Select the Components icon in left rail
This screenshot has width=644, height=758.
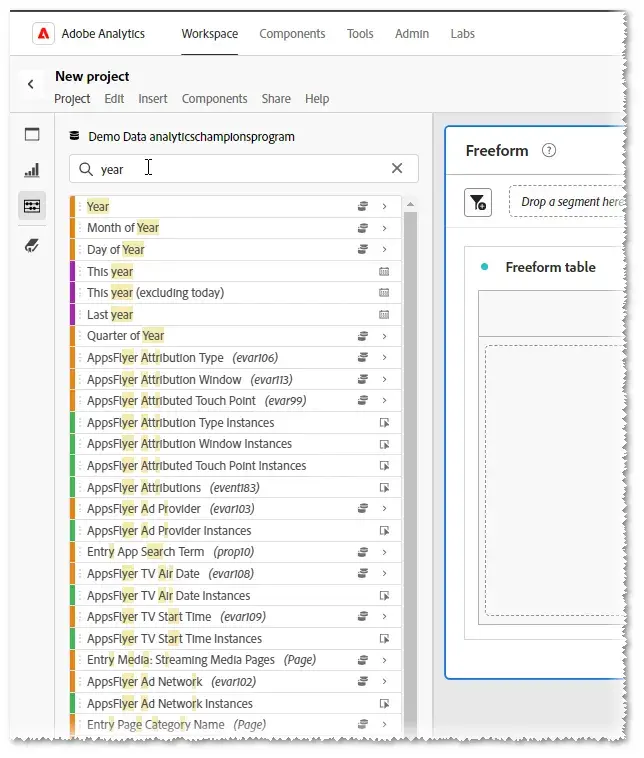pos(32,206)
